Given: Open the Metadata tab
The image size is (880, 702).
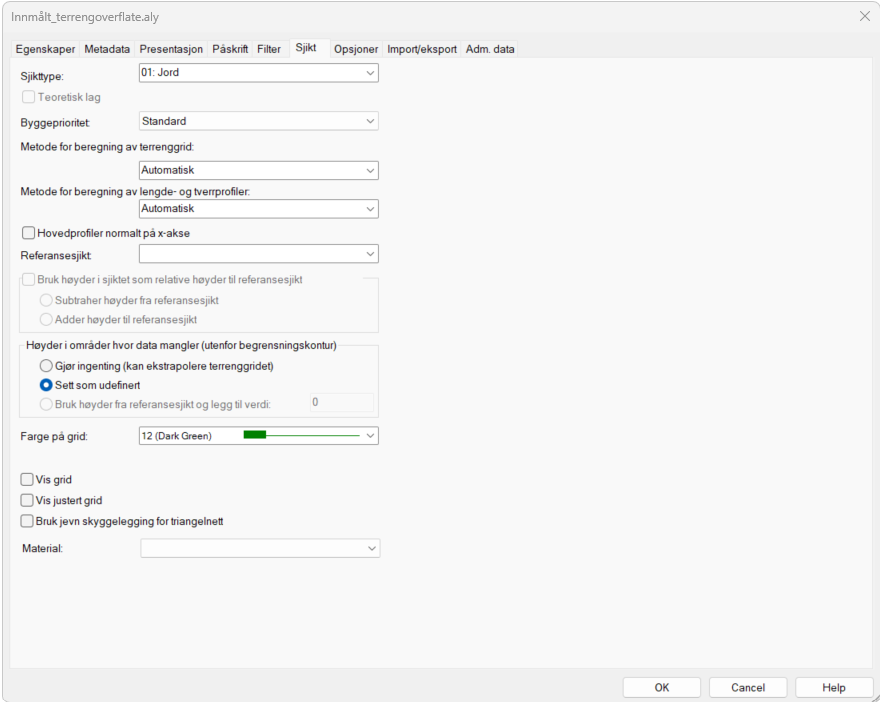Looking at the screenshot, I should click(107, 49).
